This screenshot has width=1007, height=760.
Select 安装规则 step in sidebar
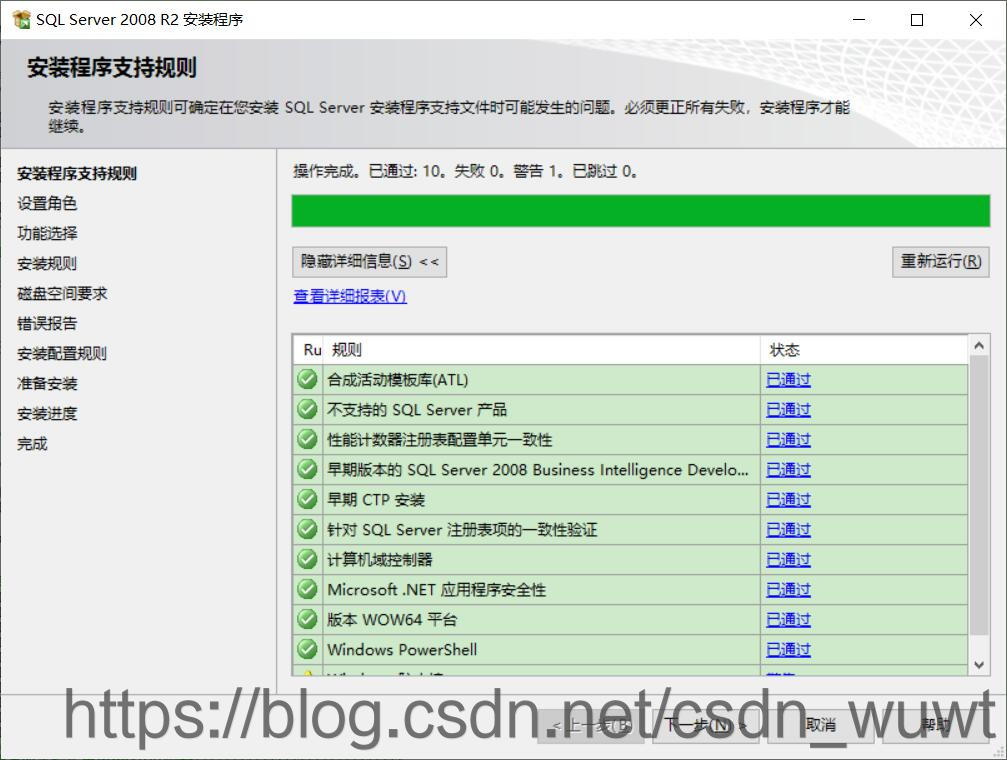47,263
